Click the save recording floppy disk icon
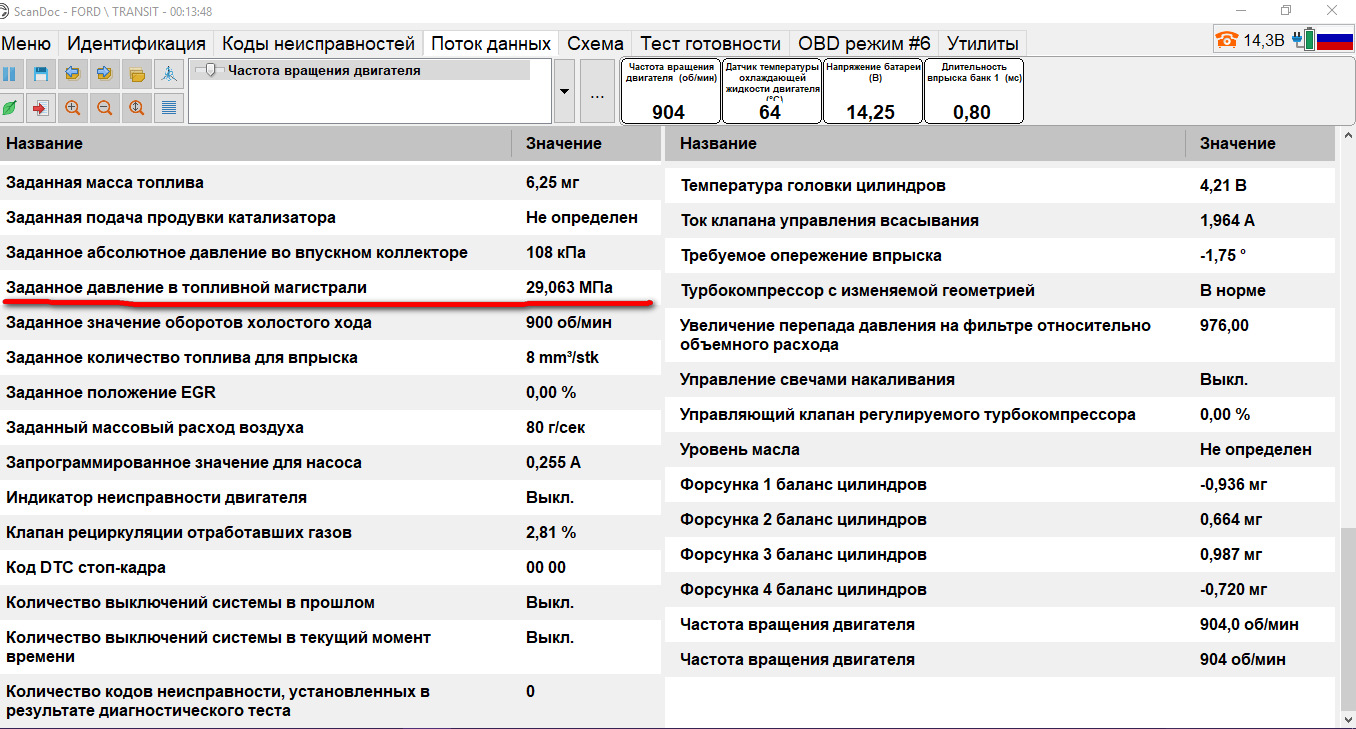The width and height of the screenshot is (1356, 729). pyautogui.click(x=40, y=74)
